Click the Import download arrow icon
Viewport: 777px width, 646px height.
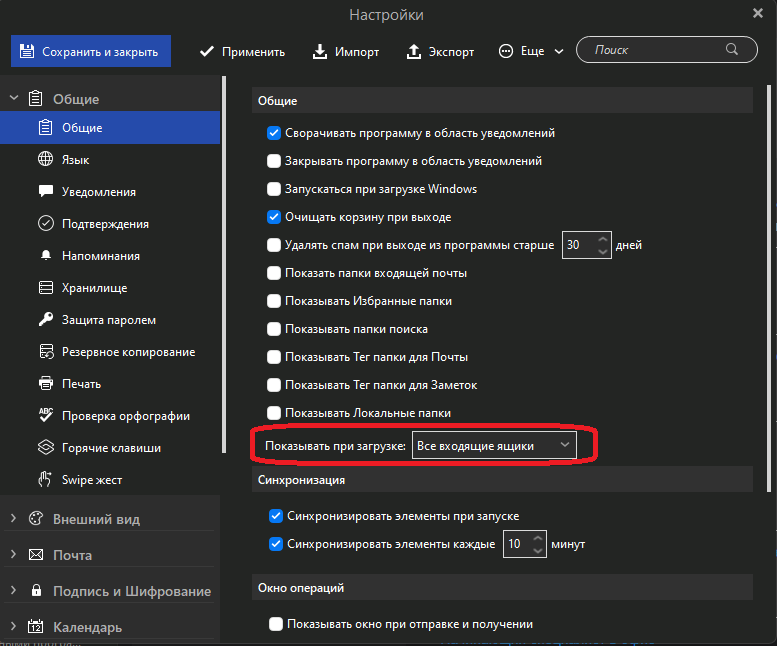[320, 52]
